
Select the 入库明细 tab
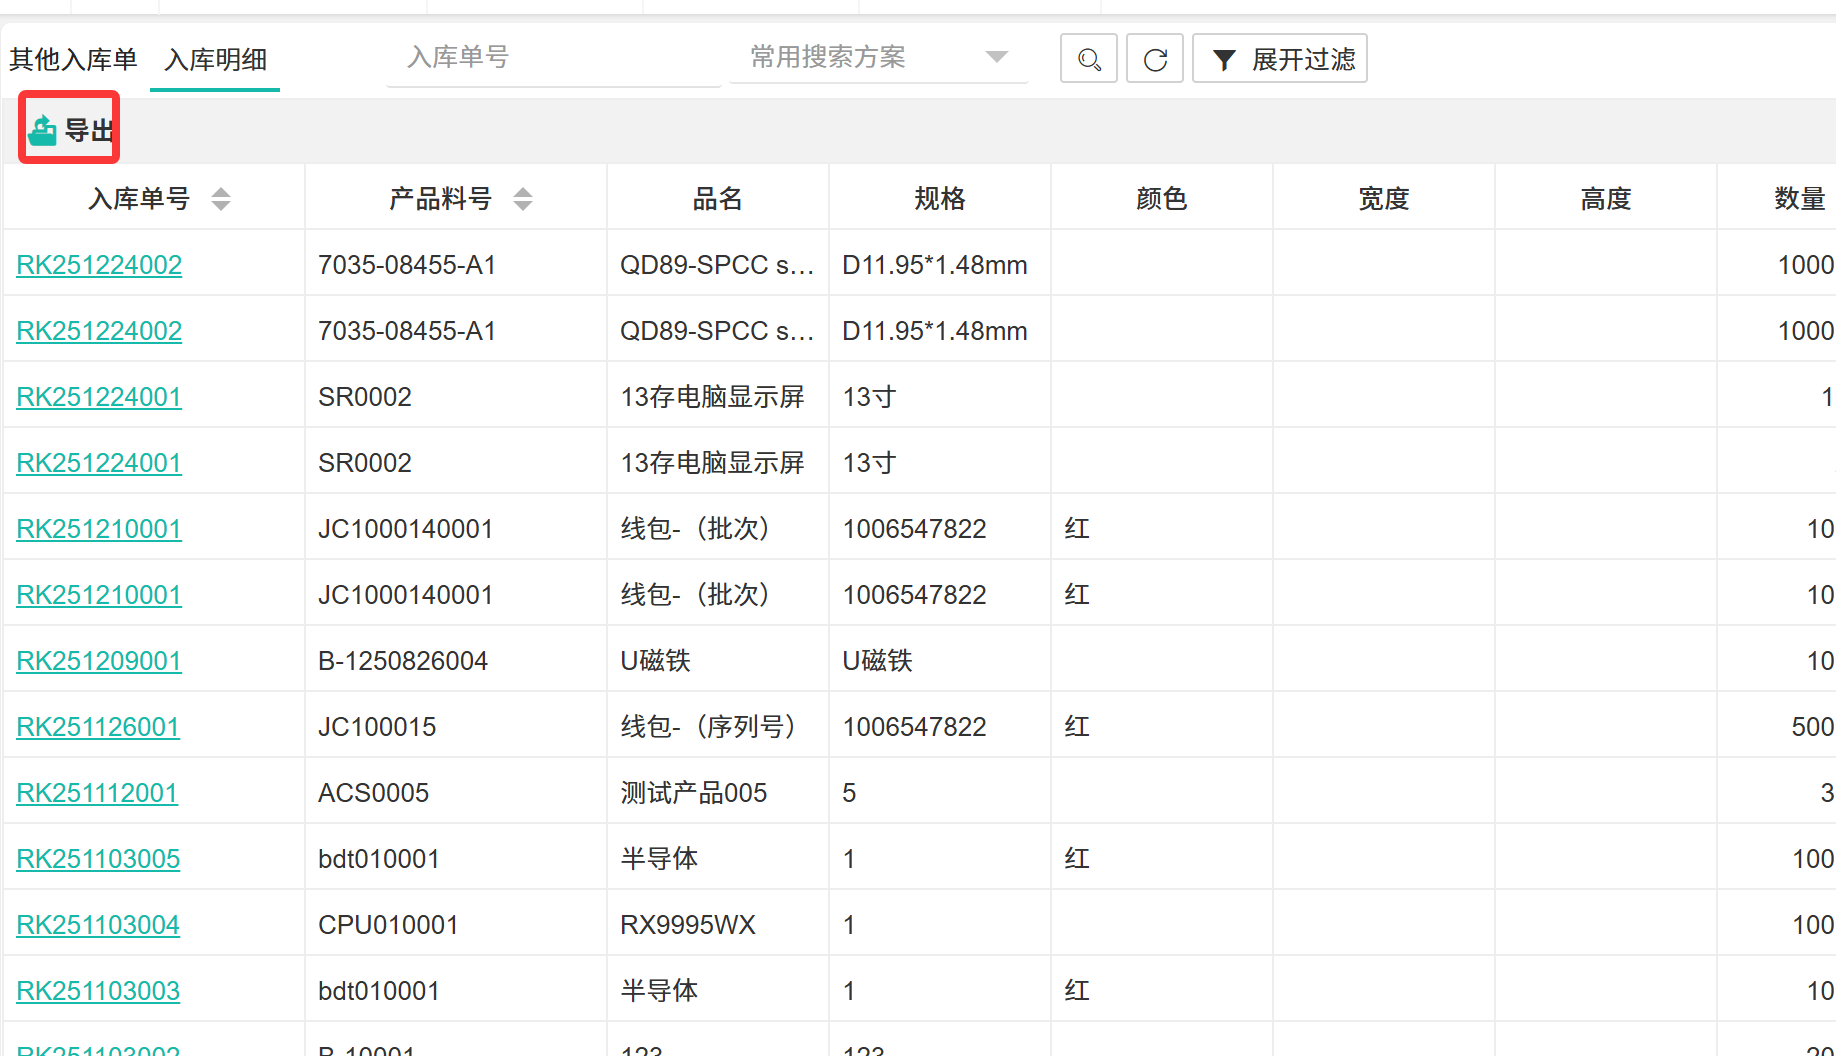tap(215, 60)
